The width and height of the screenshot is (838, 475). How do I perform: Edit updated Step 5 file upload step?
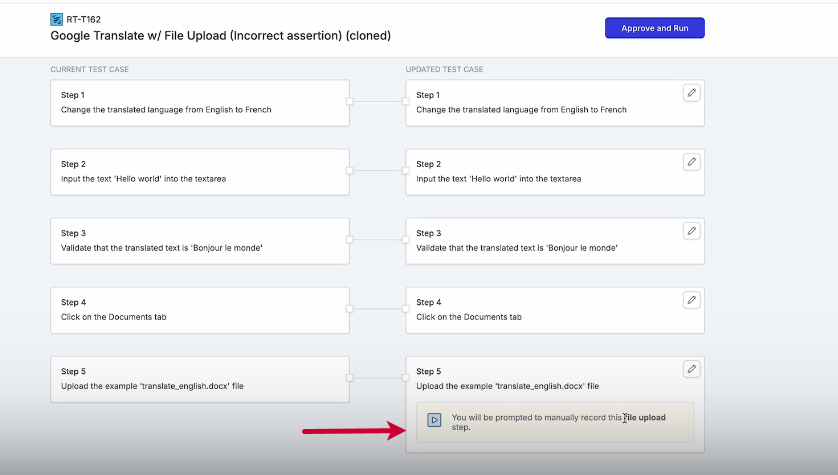click(691, 369)
